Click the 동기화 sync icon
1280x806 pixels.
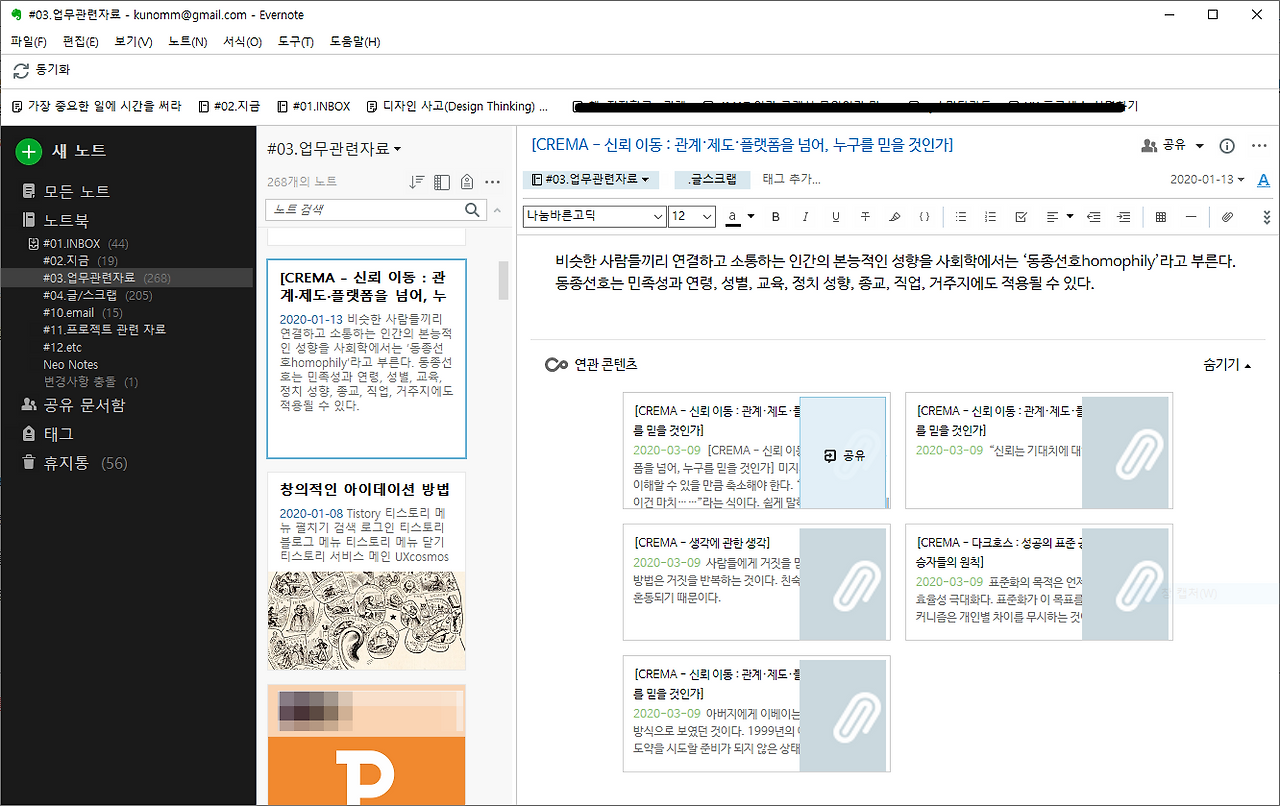[20, 70]
